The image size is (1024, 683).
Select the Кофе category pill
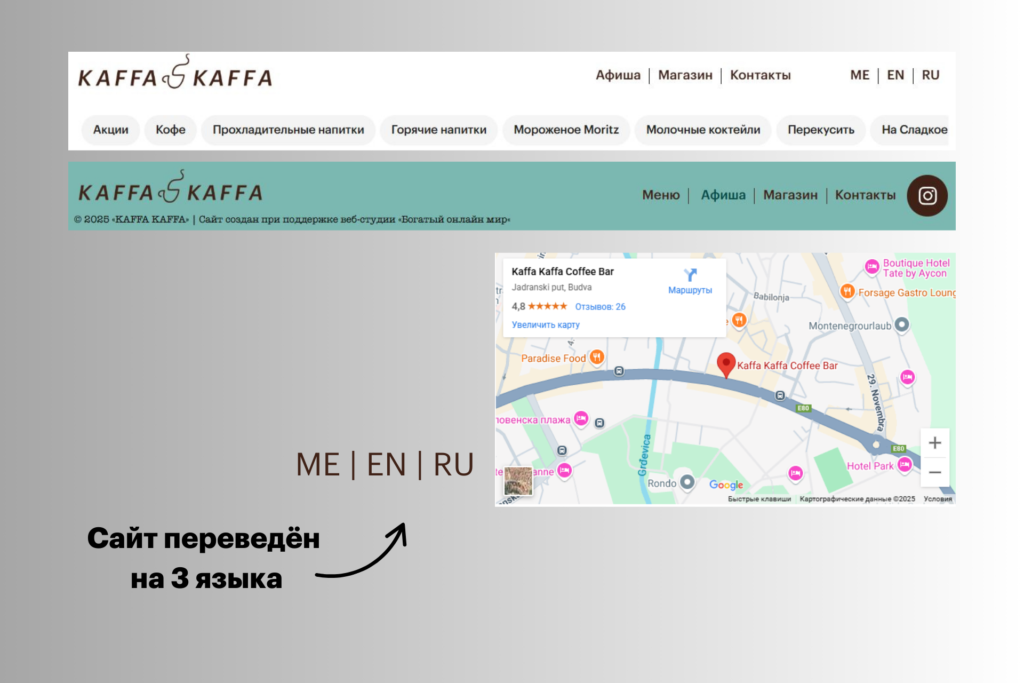[170, 129]
